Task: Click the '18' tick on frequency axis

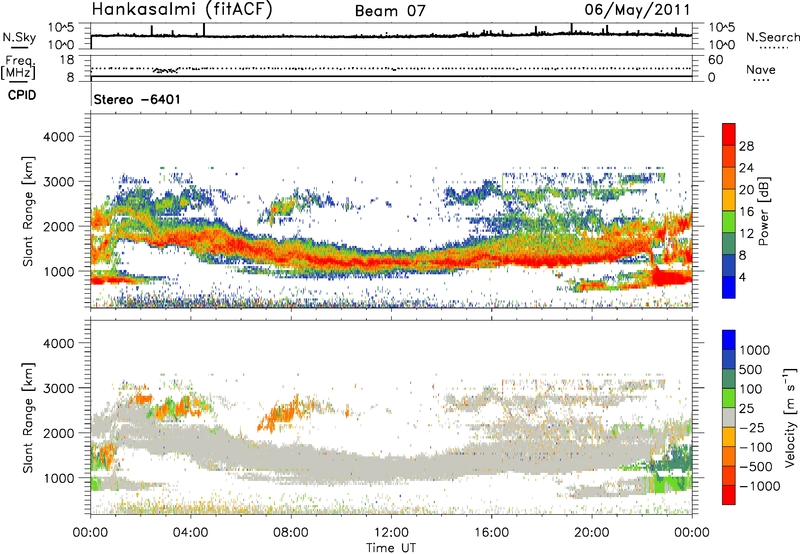Action: 67,60
